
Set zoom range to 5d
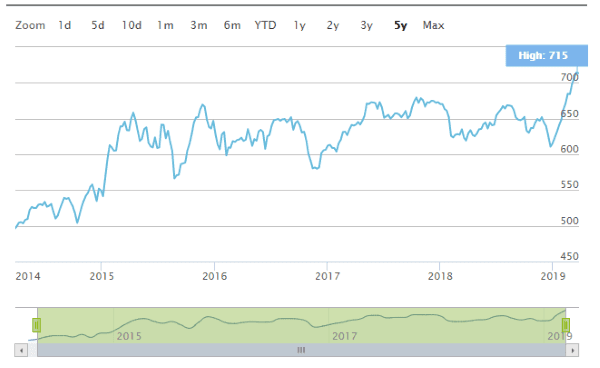point(98,25)
